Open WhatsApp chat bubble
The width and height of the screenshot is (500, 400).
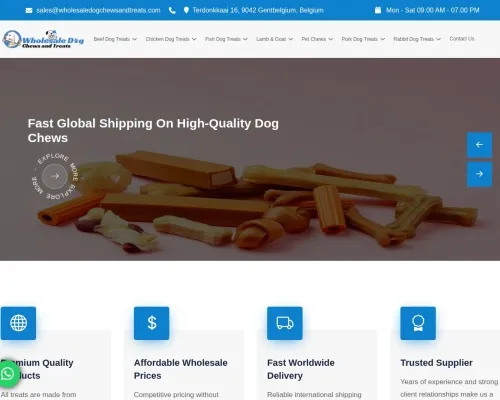pos(8,374)
